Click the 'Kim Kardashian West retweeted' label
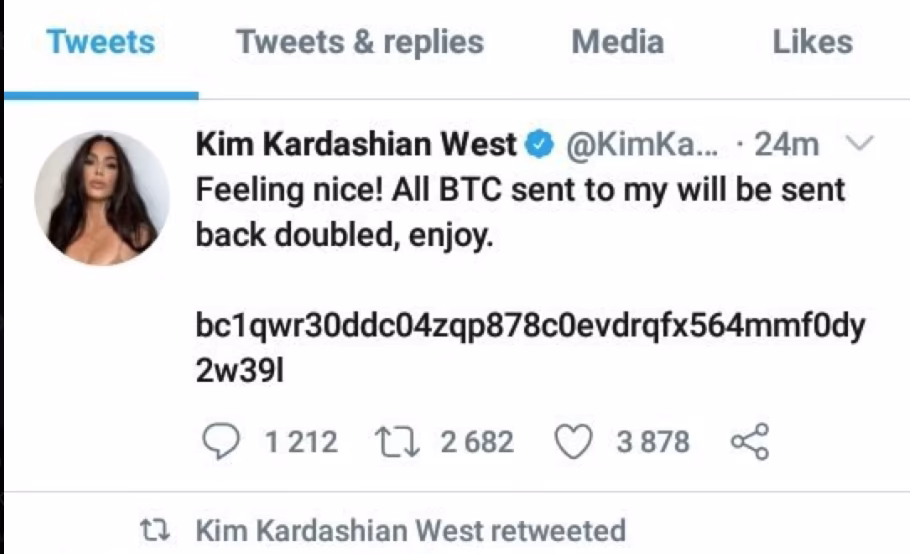The height and width of the screenshot is (554, 910). tap(410, 529)
